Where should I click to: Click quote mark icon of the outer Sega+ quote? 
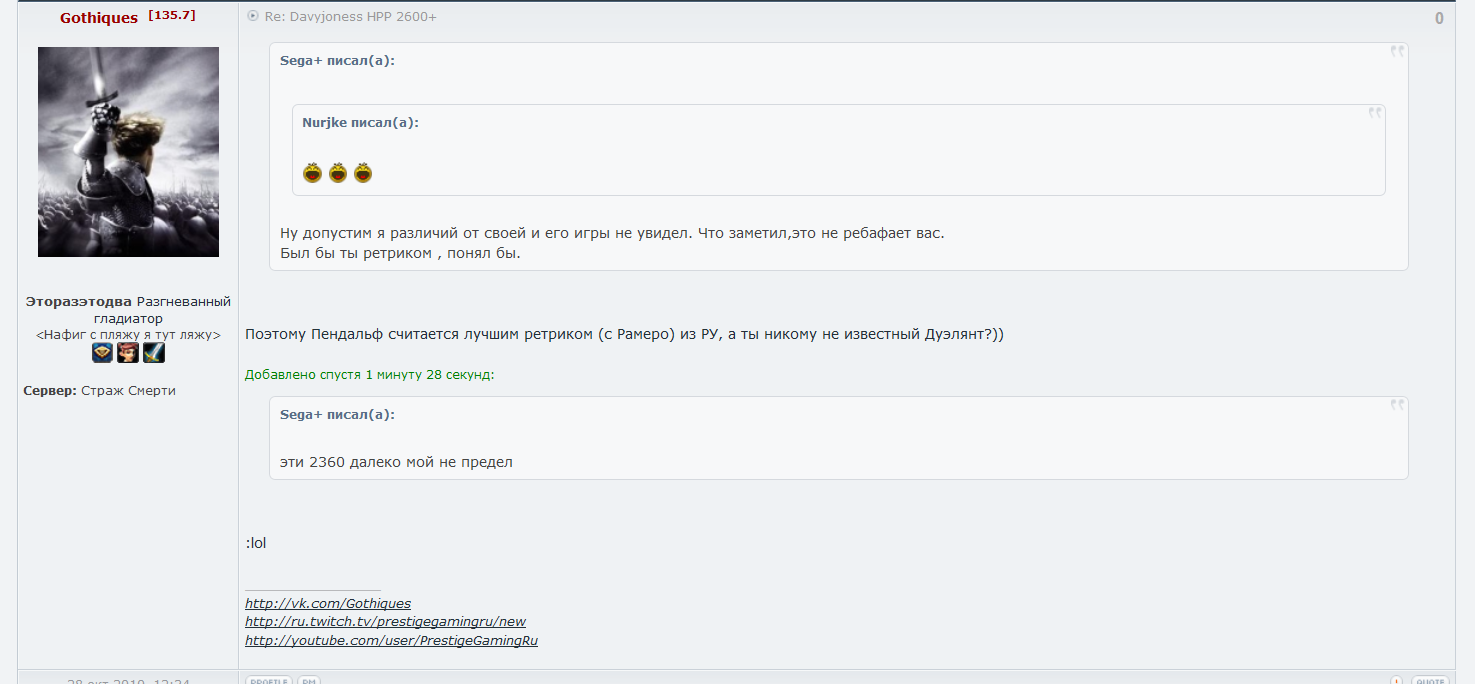(x=1397, y=52)
